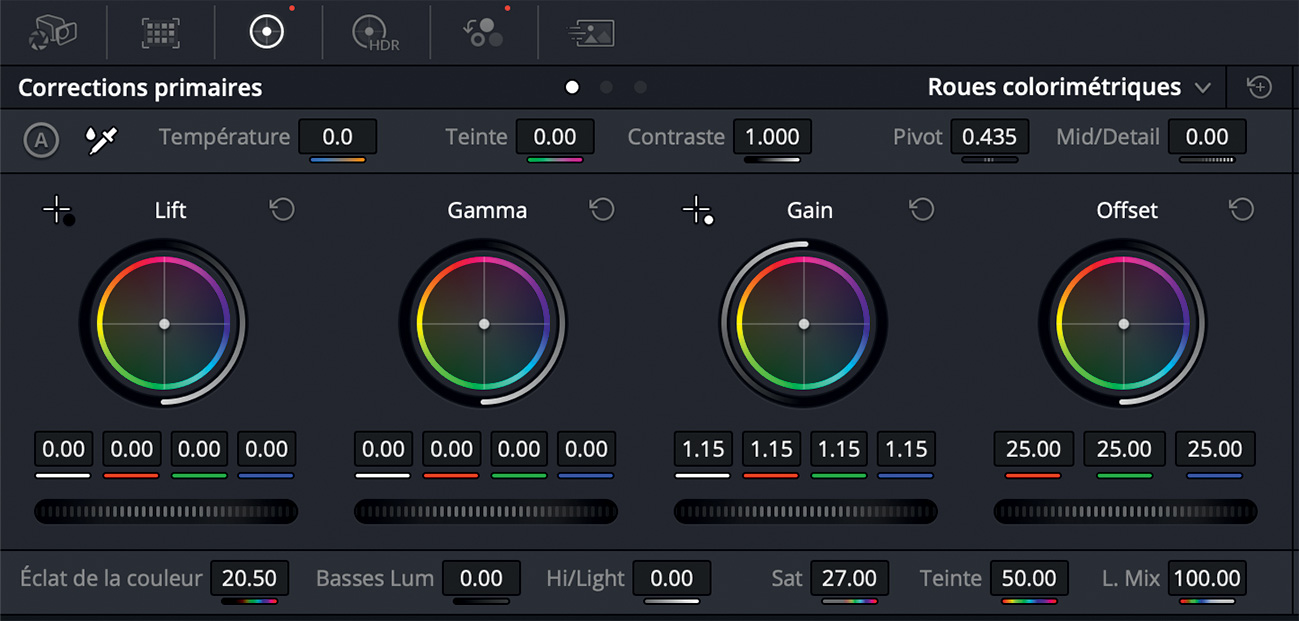Click the Lift master wheel slider
This screenshot has height=621, width=1299.
point(166,511)
